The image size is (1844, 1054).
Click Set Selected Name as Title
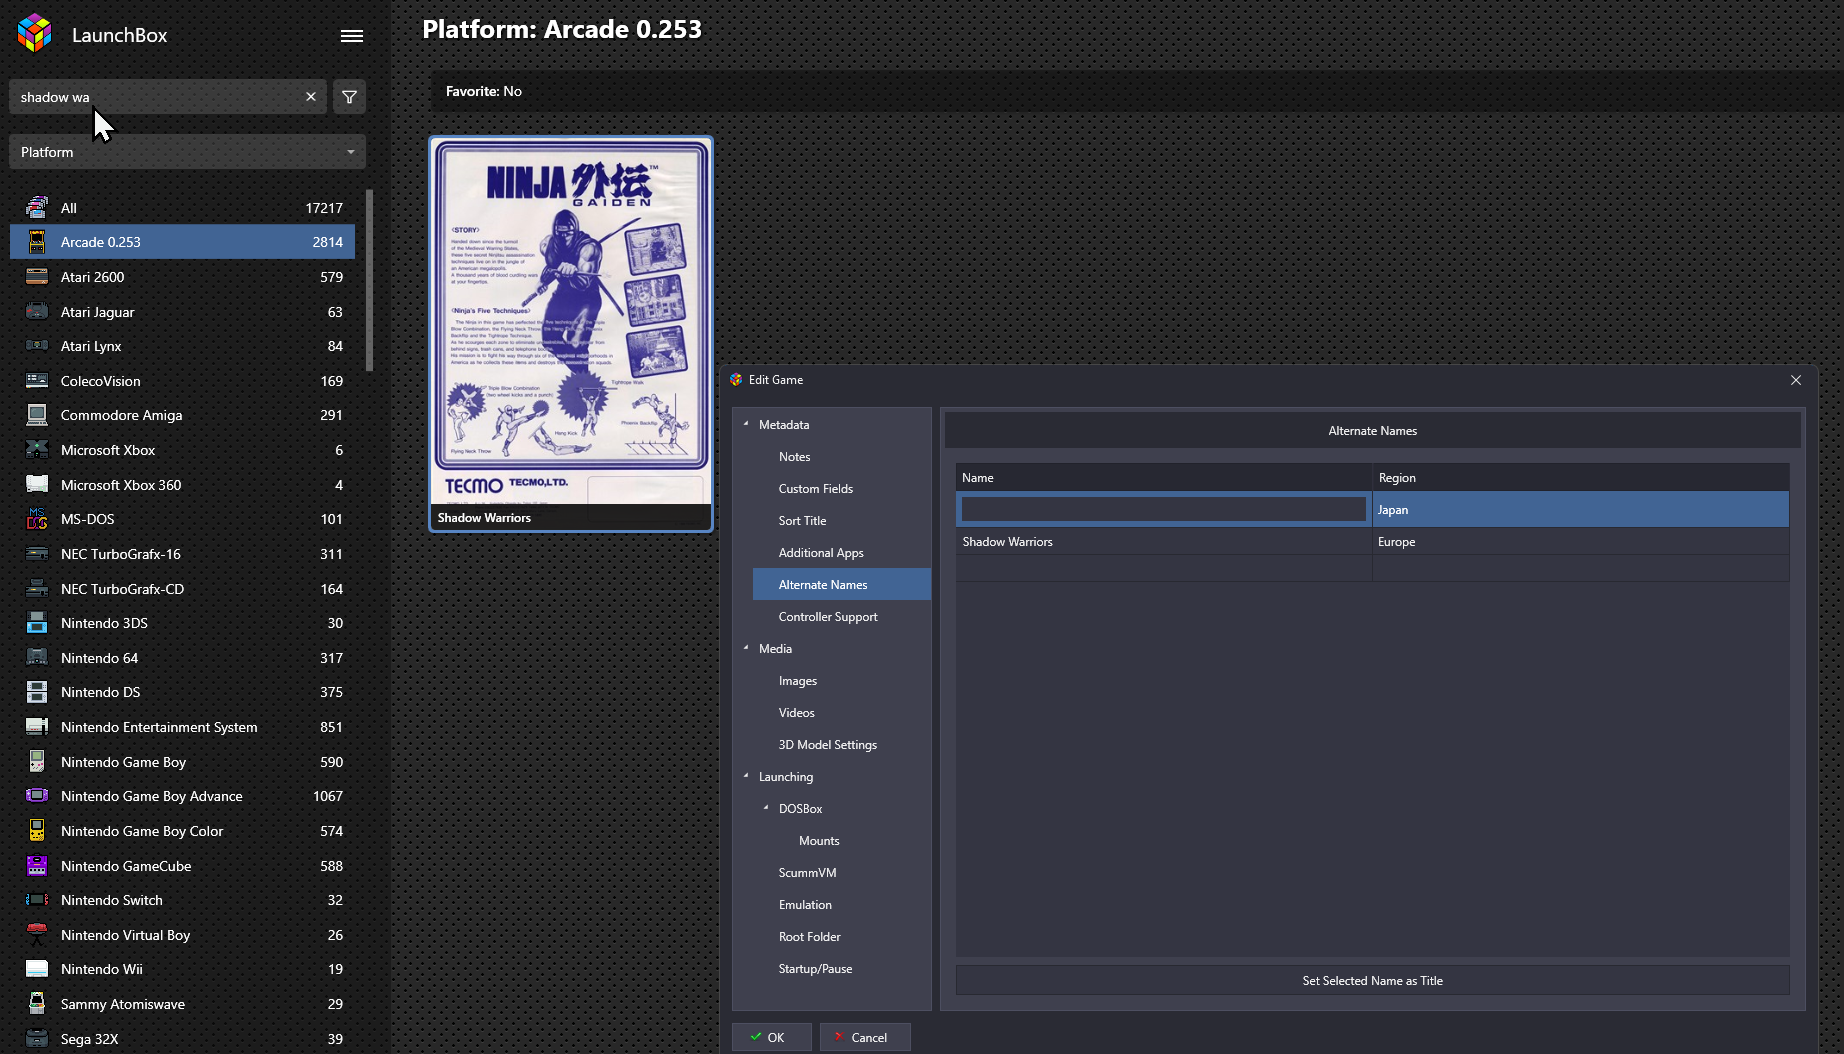(1372, 981)
